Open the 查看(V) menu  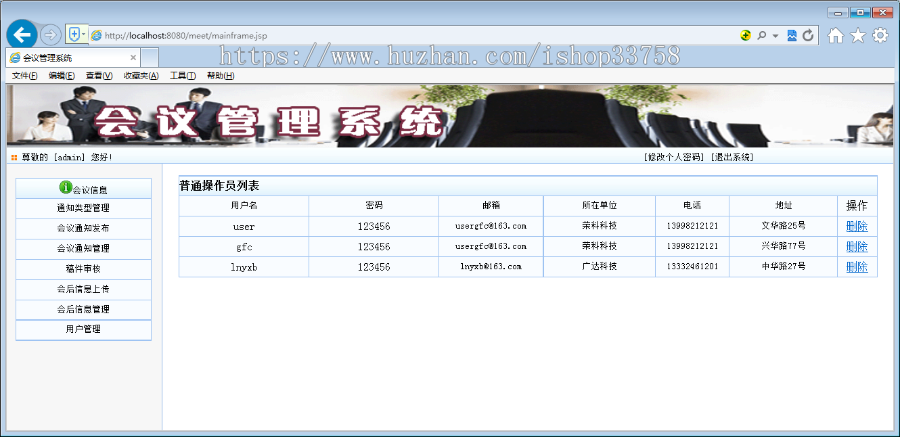pyautogui.click(x=99, y=76)
